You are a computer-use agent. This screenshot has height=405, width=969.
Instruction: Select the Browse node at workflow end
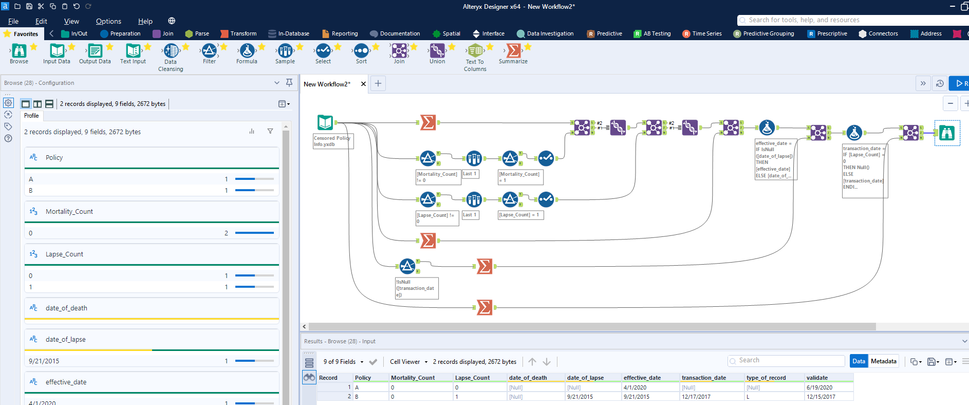pos(947,132)
